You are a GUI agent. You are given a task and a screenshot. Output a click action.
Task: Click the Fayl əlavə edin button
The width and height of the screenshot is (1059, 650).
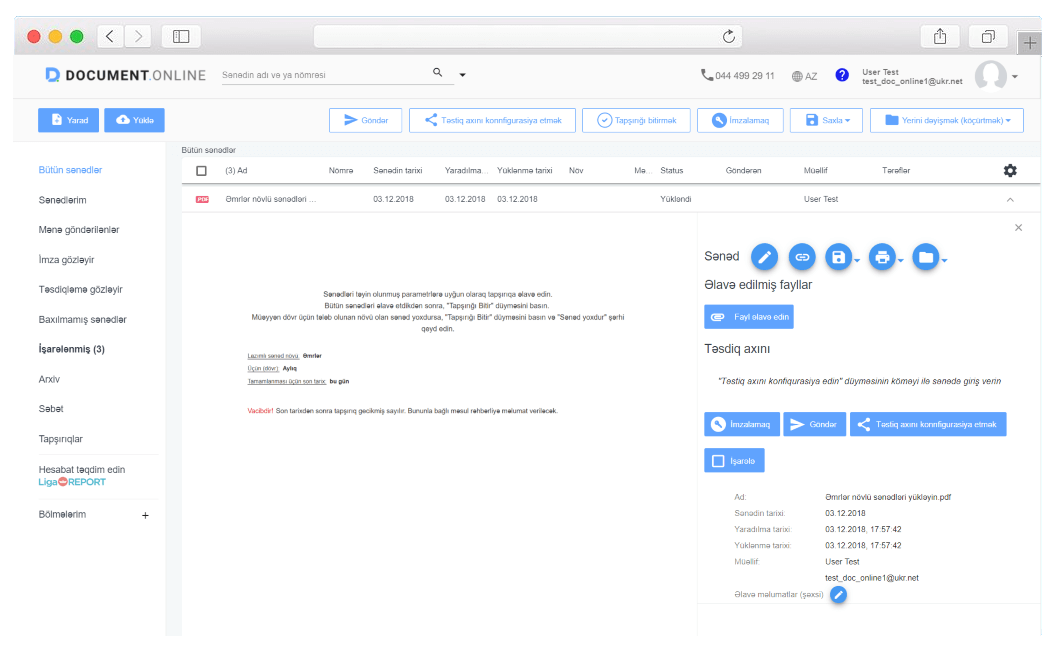[748, 317]
